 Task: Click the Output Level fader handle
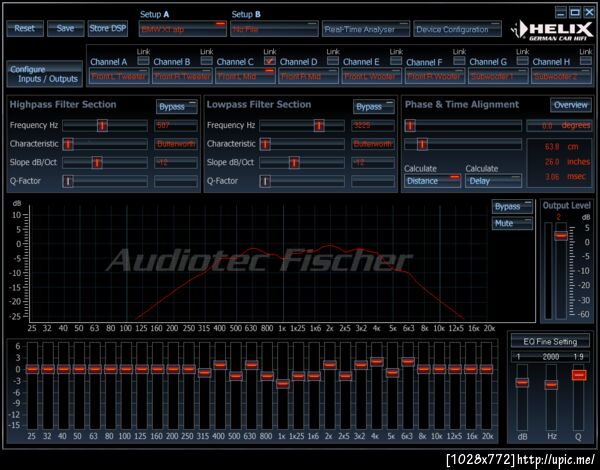tap(561, 236)
